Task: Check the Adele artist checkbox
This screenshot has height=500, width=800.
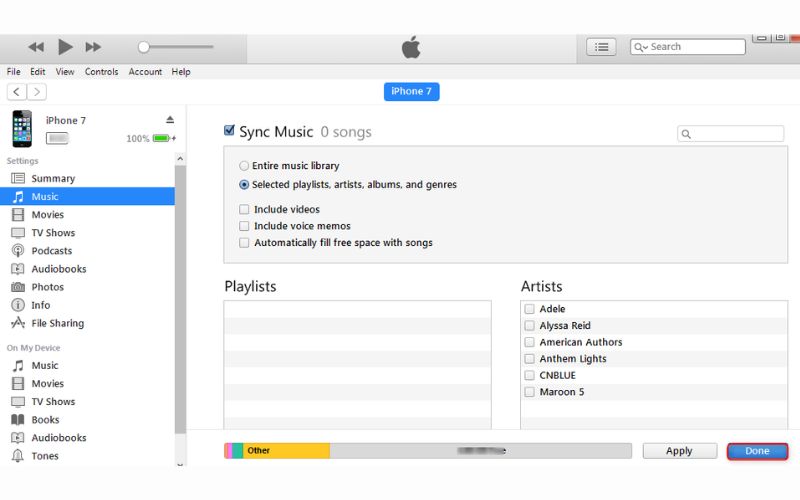Action: pos(530,309)
